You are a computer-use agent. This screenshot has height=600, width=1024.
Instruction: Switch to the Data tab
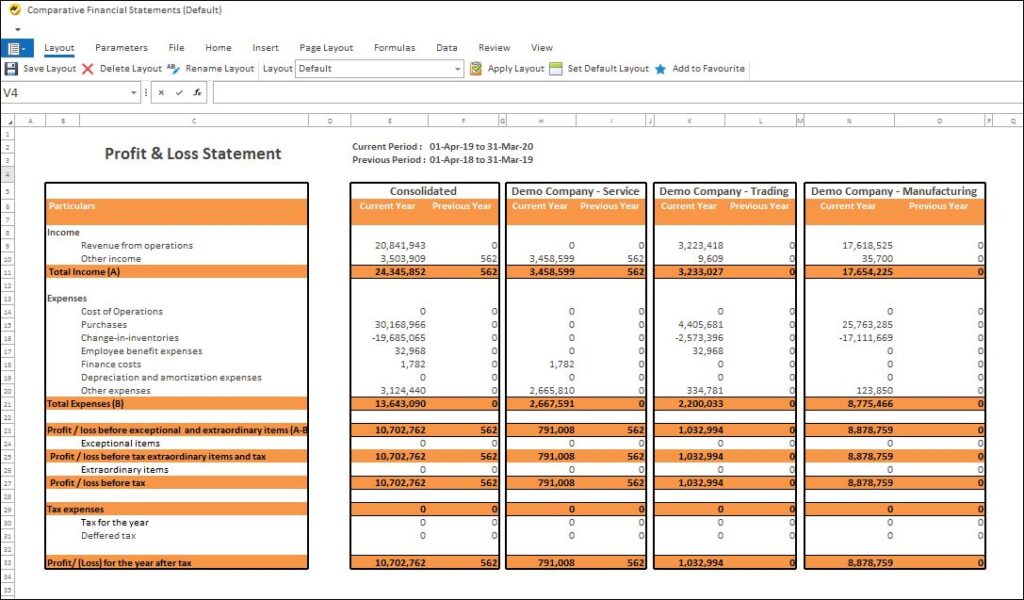coord(446,47)
